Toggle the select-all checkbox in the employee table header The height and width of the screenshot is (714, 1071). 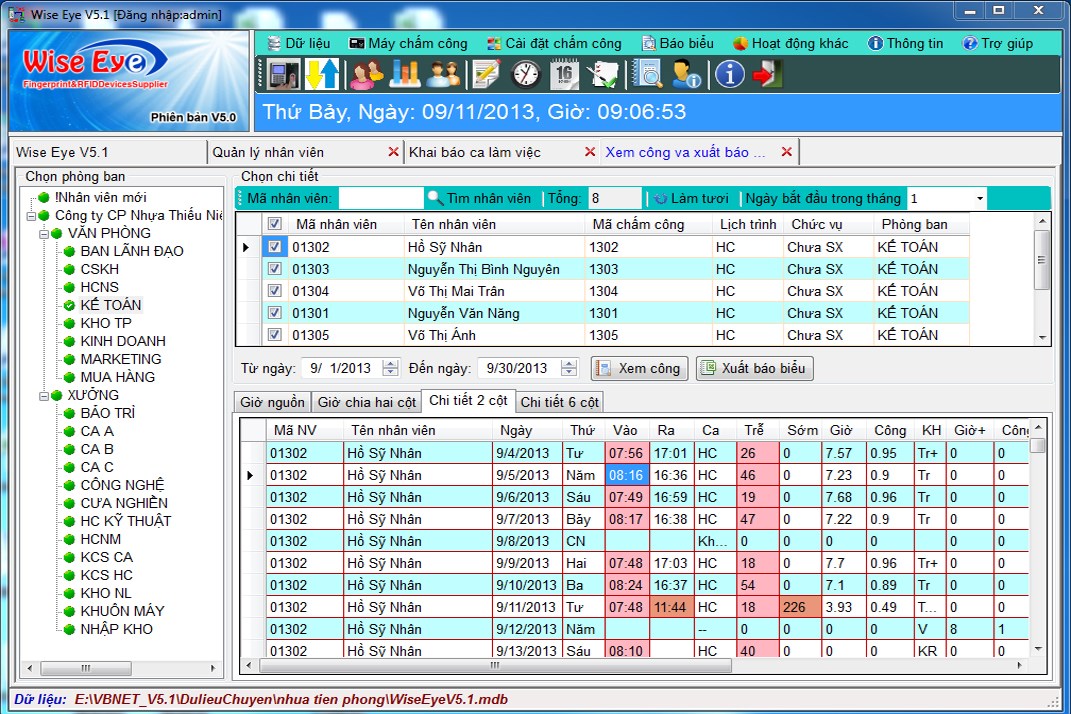(275, 225)
